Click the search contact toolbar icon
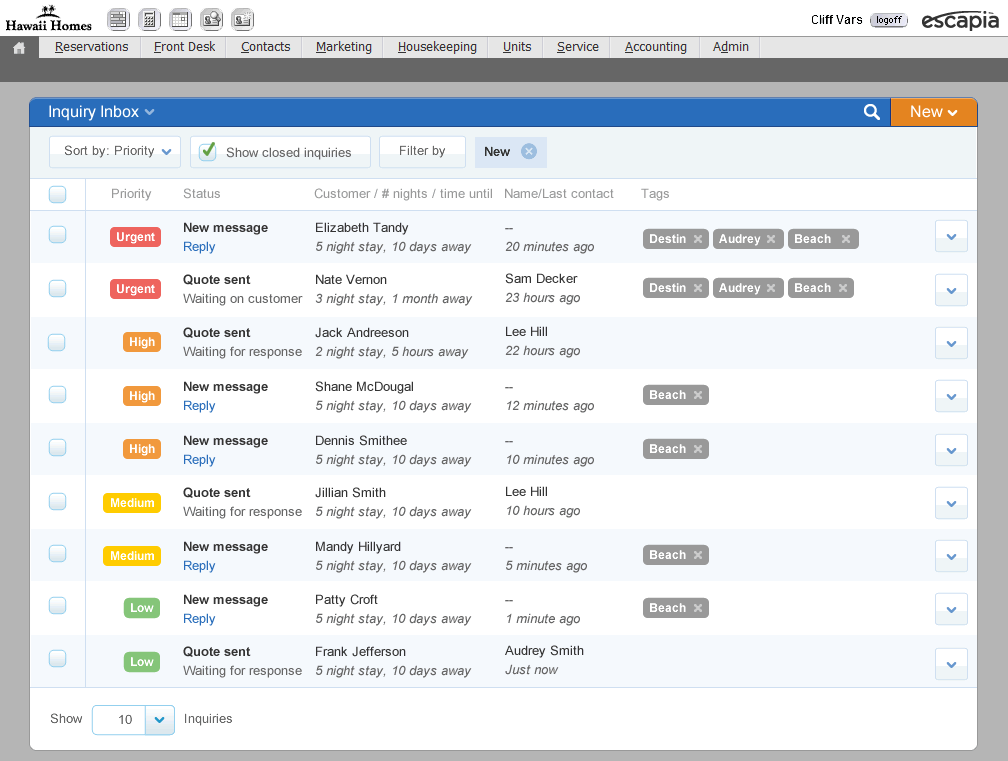The image size is (1008, 761). [211, 19]
